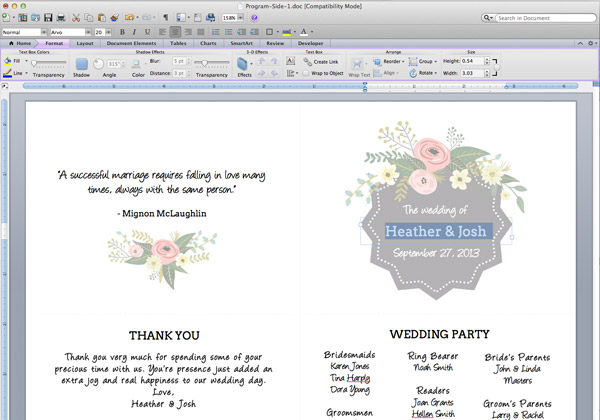
Task: Switch to the Home tab
Action: click(x=20, y=43)
